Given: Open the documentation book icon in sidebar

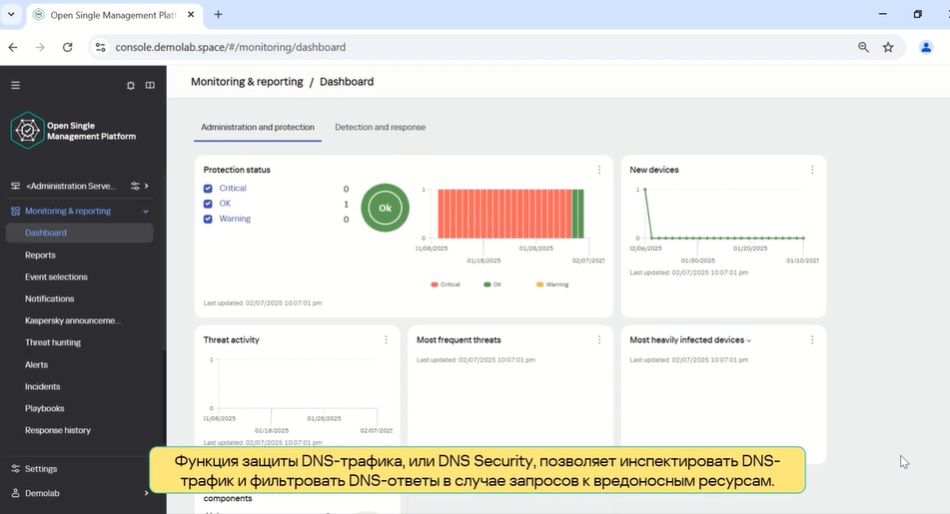Looking at the screenshot, I should pyautogui.click(x=150, y=85).
